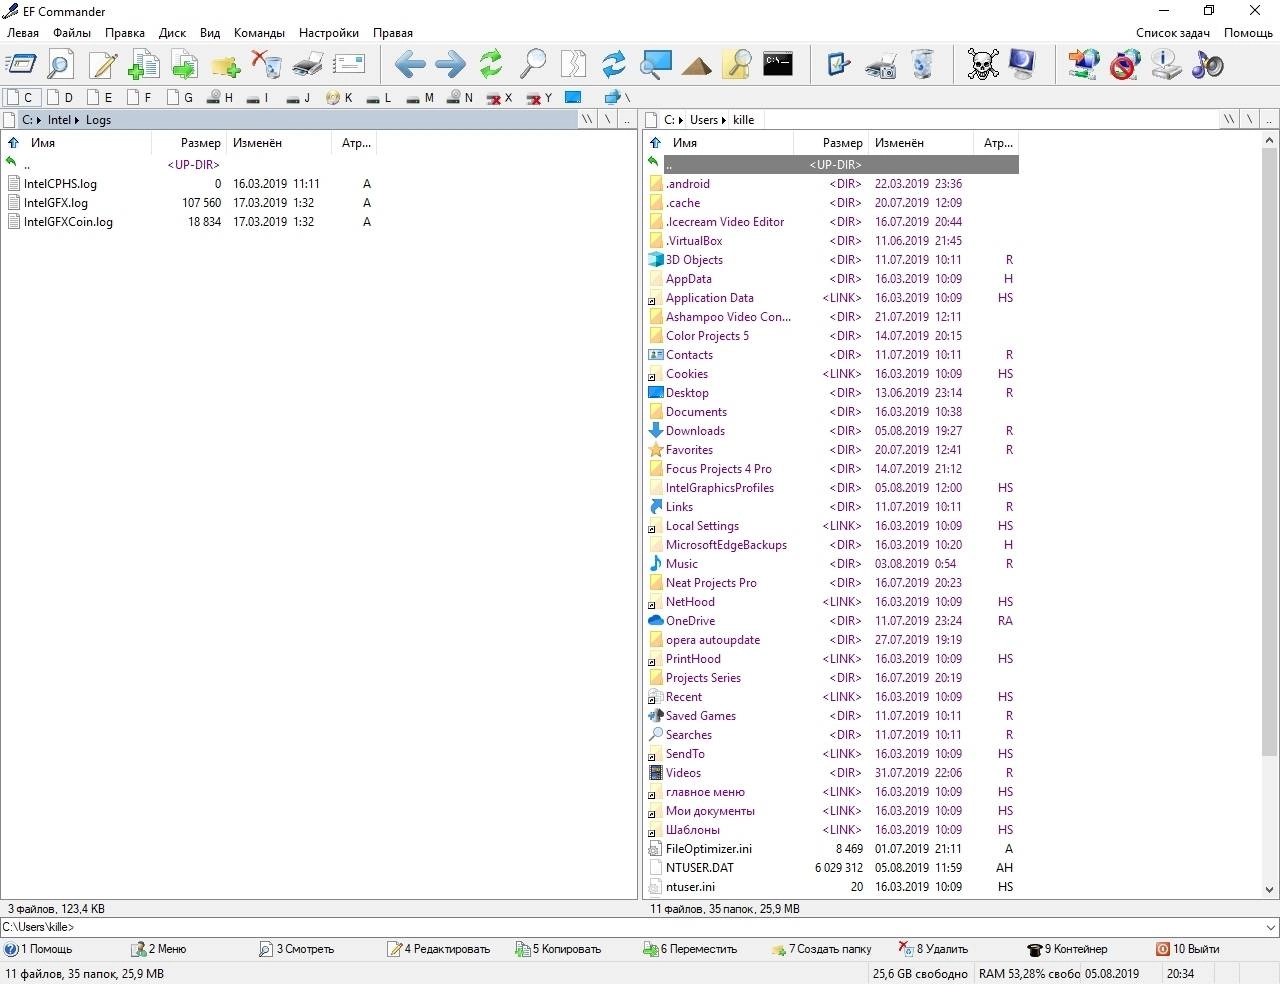Click the brown pyramid toolbar icon
Viewport: 1280px width, 984px height.
tap(697, 66)
